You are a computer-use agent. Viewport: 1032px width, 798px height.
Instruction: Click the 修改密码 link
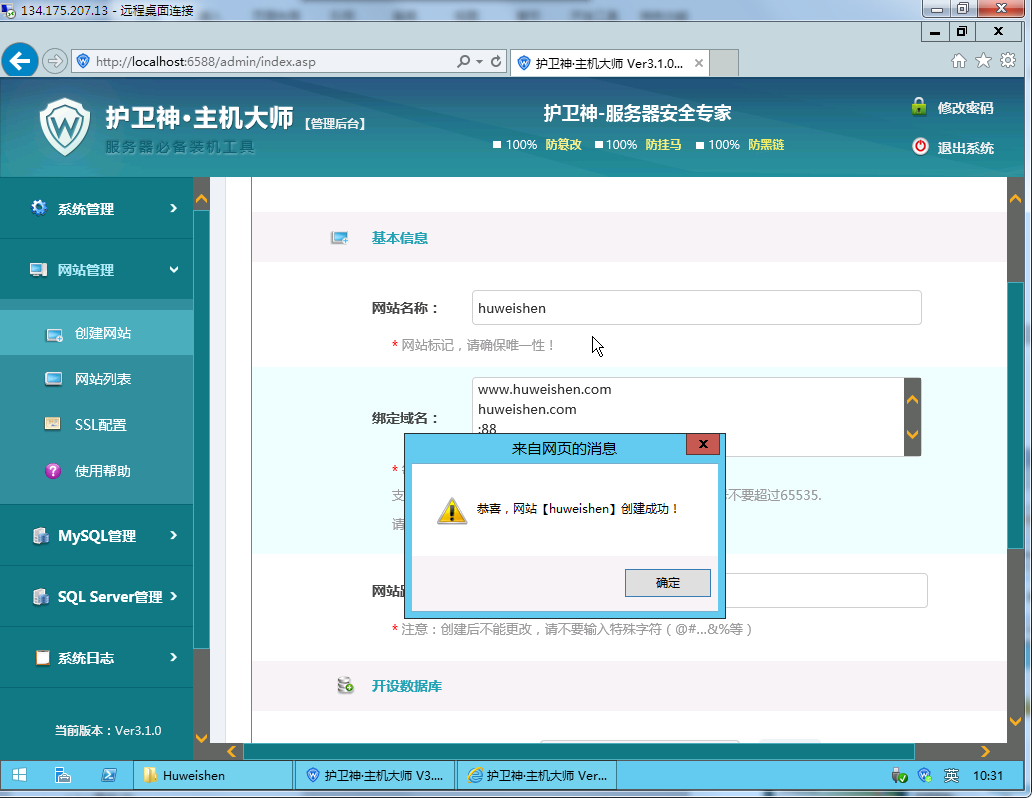(x=965, y=107)
